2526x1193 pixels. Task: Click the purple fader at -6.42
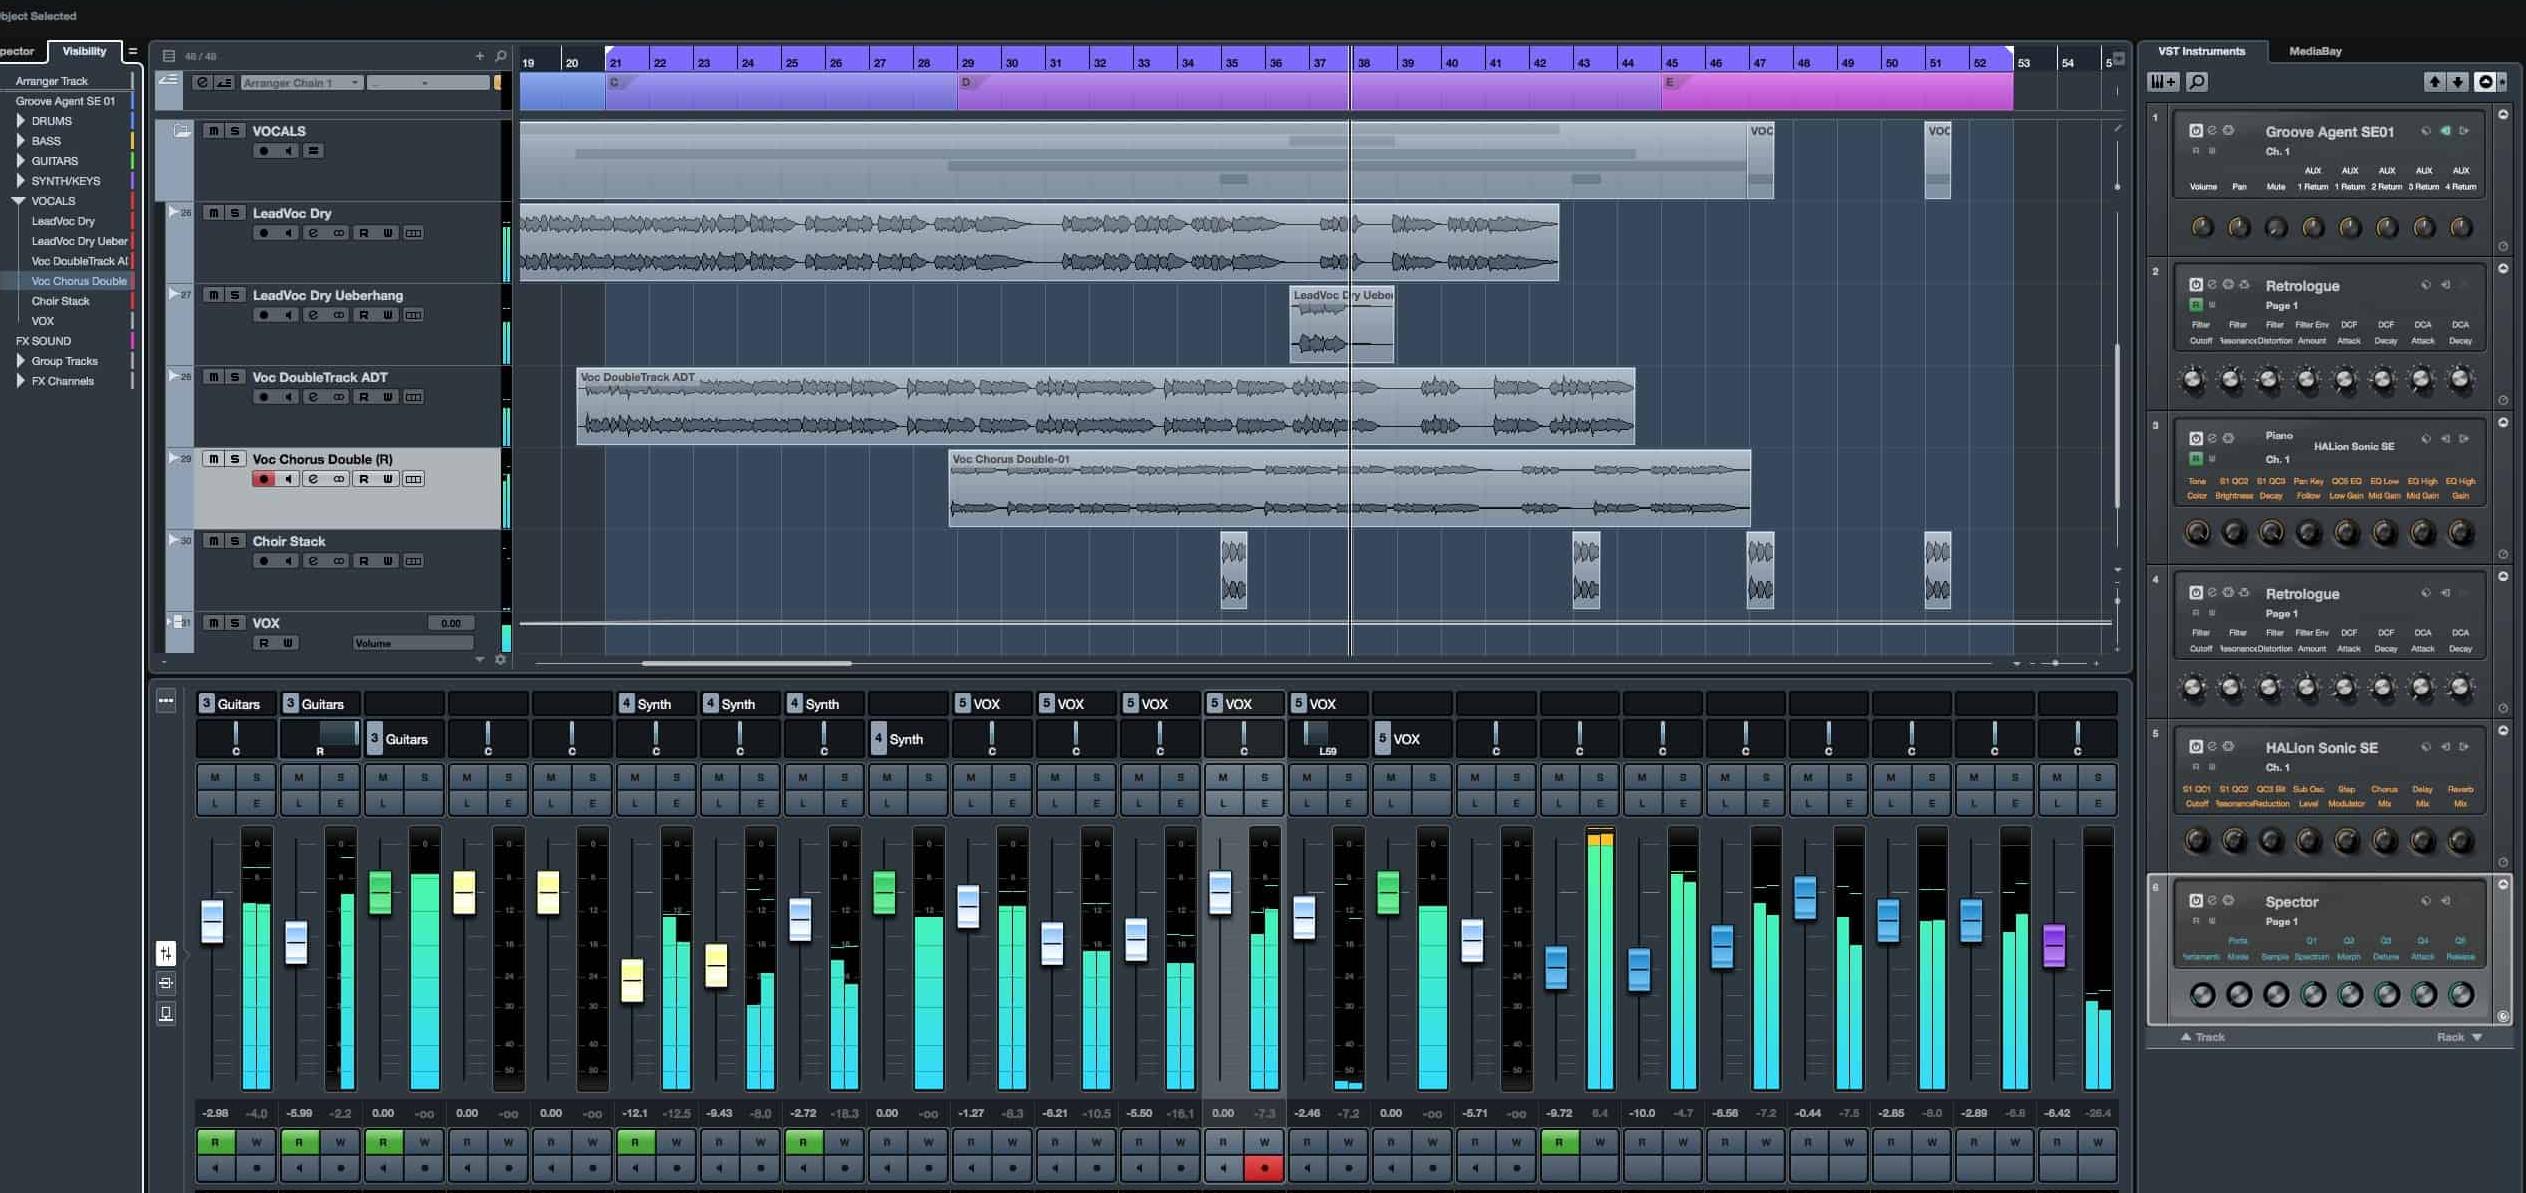click(2054, 945)
